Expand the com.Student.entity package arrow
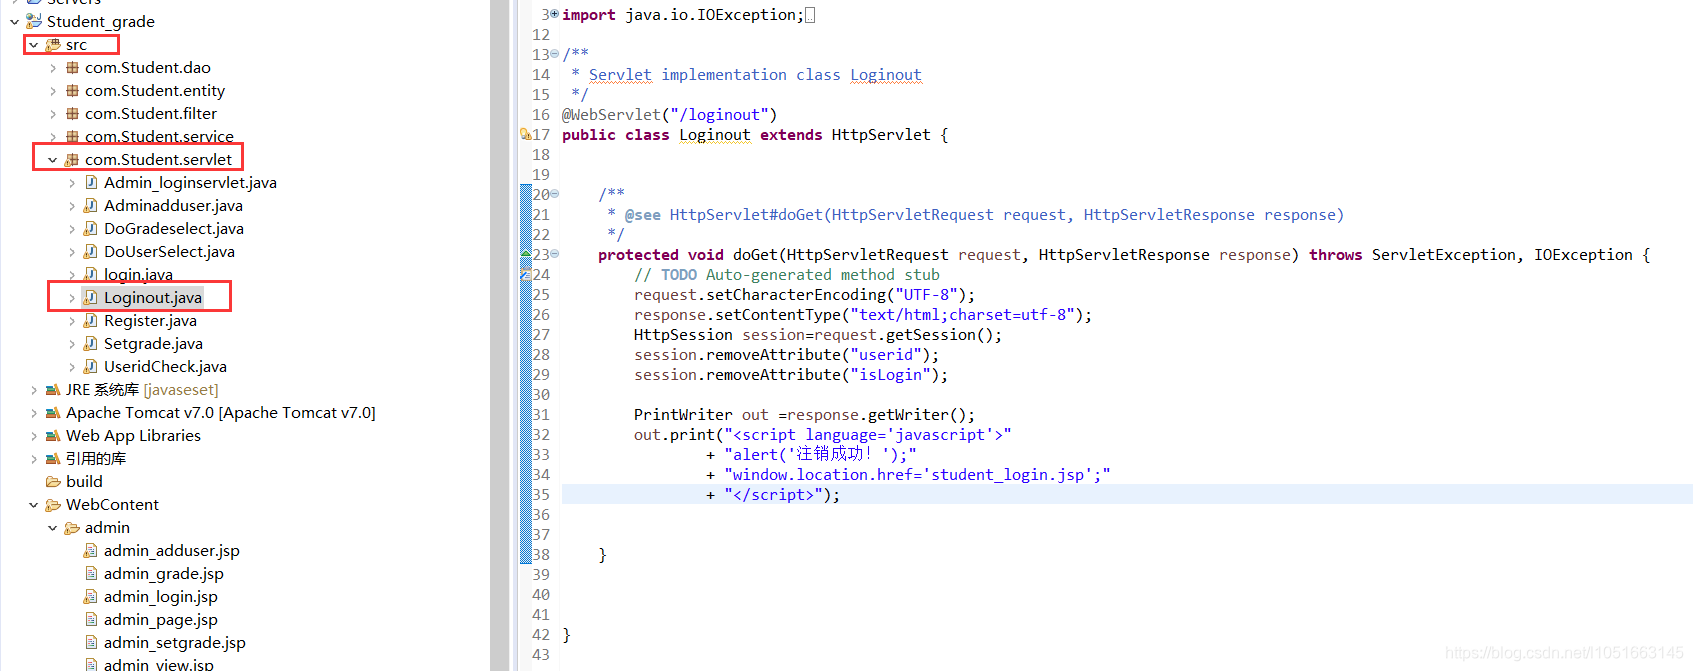The image size is (1693, 671). click(x=53, y=91)
